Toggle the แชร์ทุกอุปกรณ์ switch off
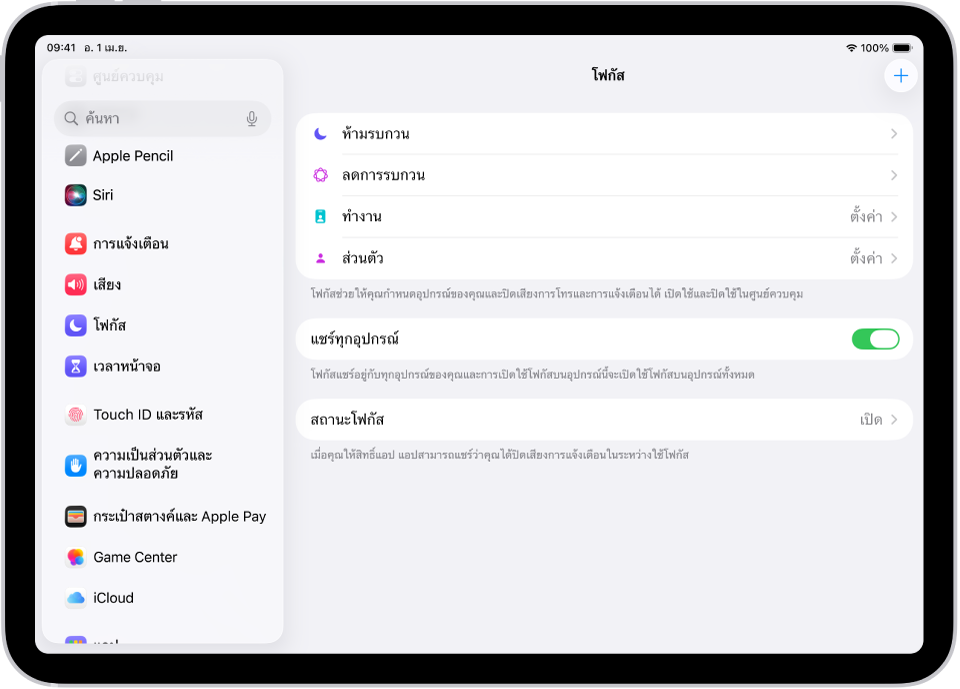960x689 pixels. click(875, 339)
